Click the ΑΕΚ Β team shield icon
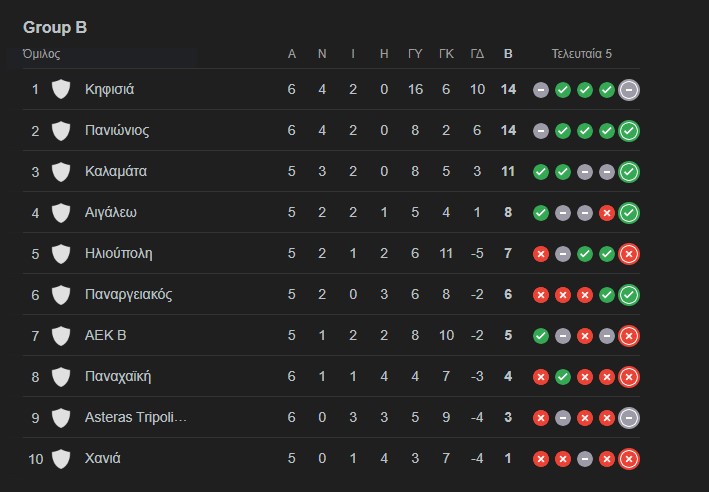Image resolution: width=709 pixels, height=492 pixels. tap(61, 335)
